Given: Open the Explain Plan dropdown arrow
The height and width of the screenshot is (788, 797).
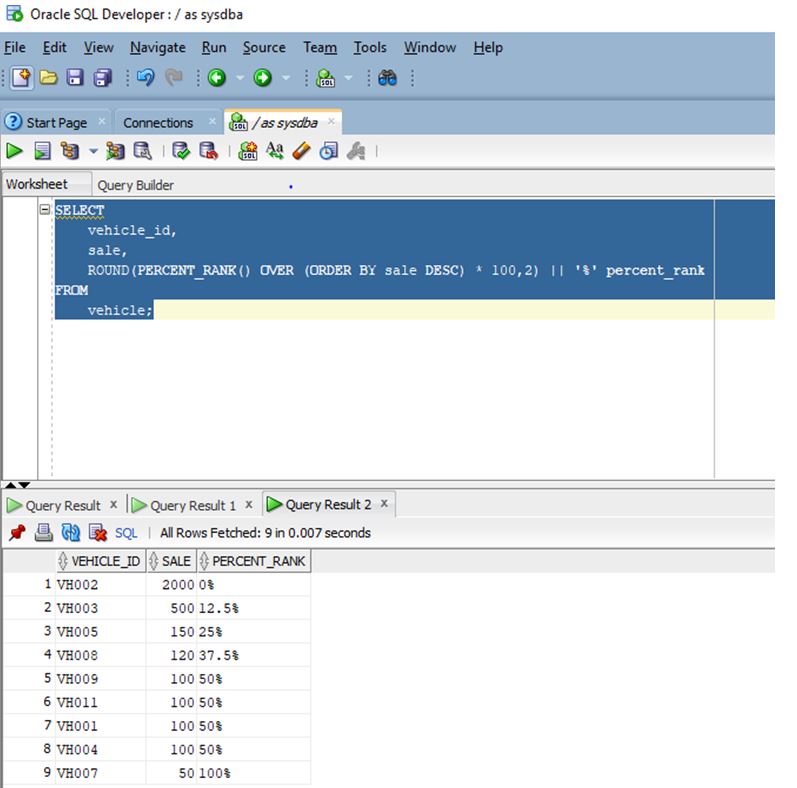Looking at the screenshot, I should (93, 151).
